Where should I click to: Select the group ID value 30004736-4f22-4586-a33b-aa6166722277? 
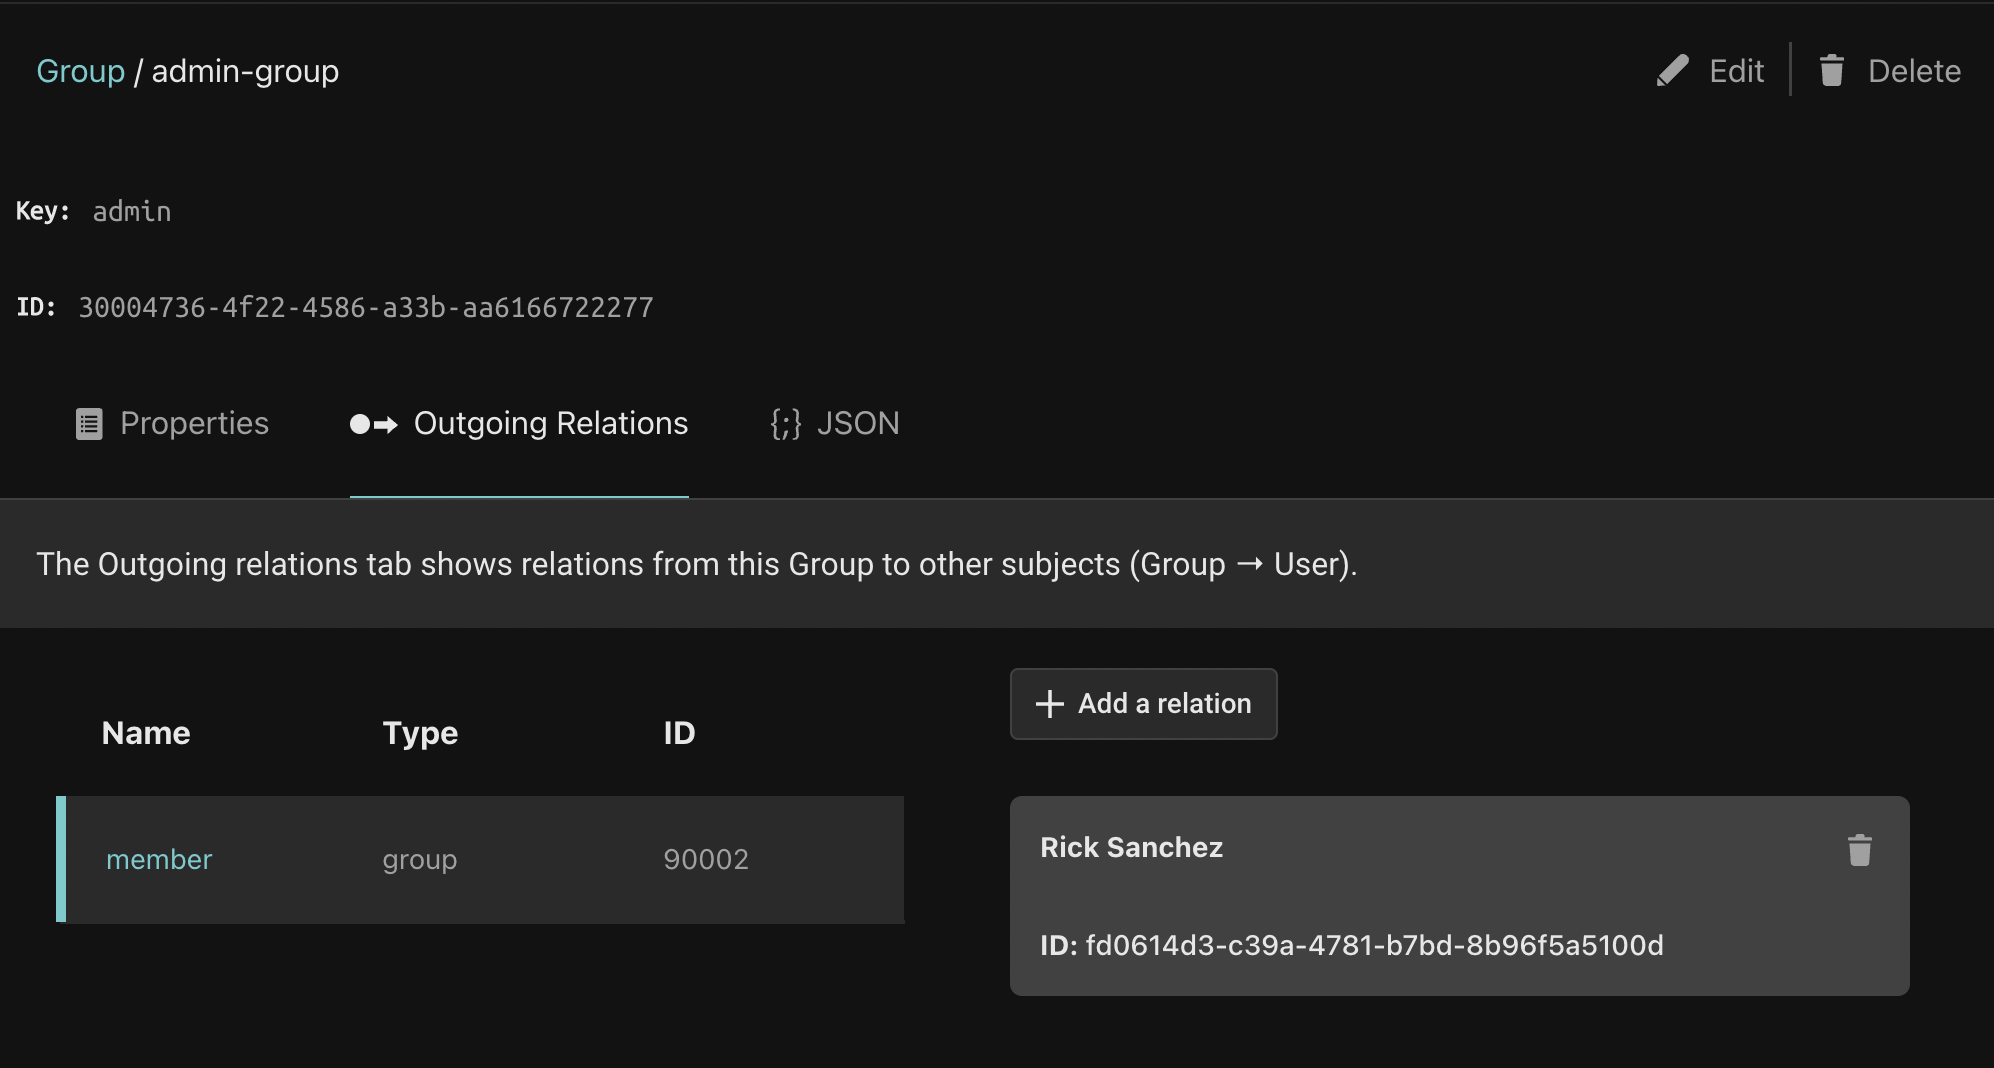tap(365, 308)
